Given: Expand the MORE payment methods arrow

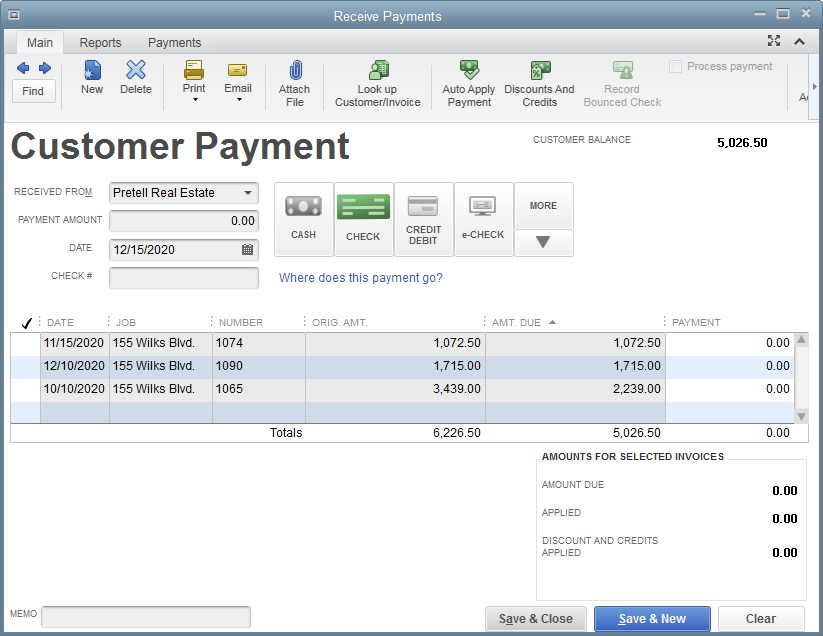Looking at the screenshot, I should (543, 242).
